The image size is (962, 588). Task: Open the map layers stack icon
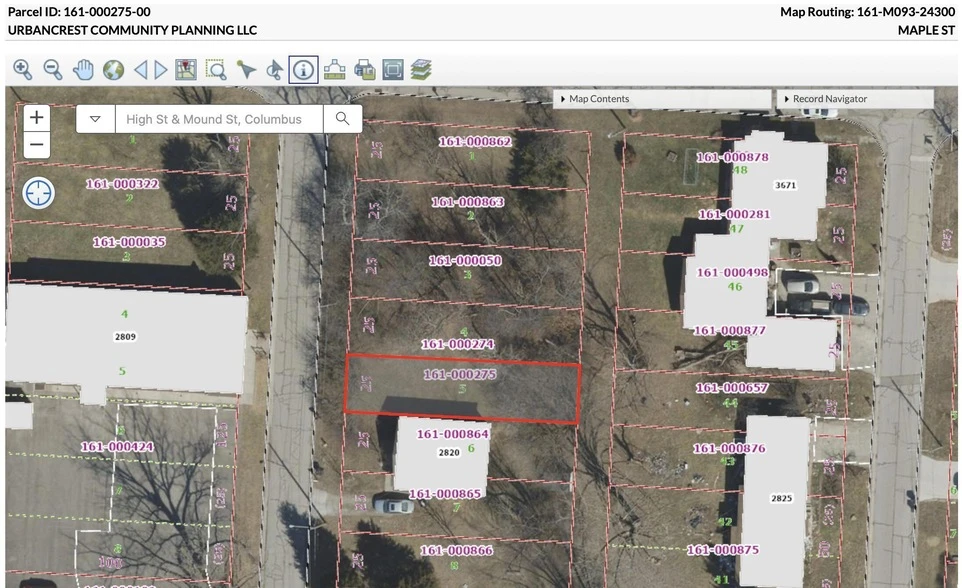pyautogui.click(x=421, y=70)
